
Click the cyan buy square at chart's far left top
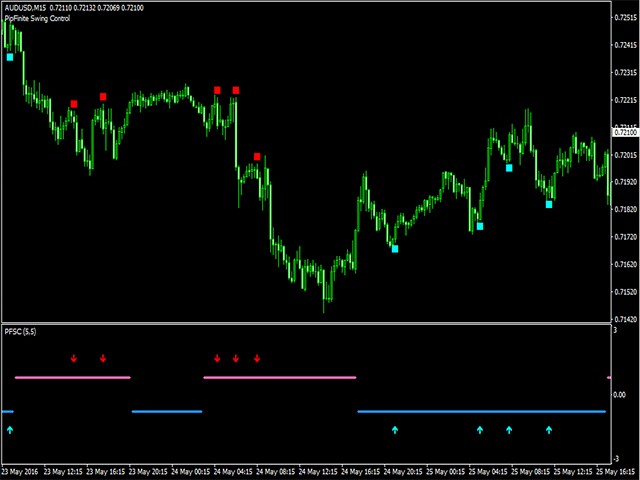pyautogui.click(x=10, y=57)
